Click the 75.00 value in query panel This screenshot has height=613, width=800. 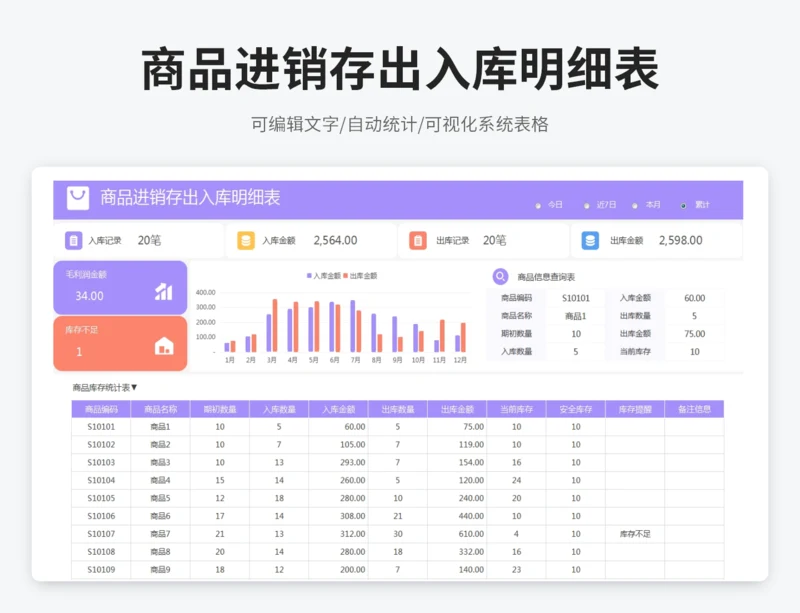click(694, 334)
